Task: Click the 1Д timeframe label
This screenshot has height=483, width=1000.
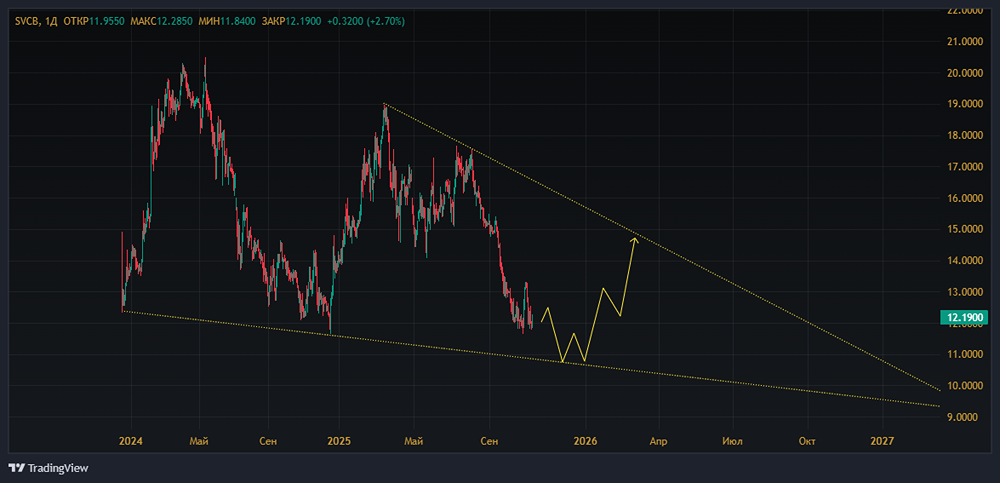Action: [53, 21]
